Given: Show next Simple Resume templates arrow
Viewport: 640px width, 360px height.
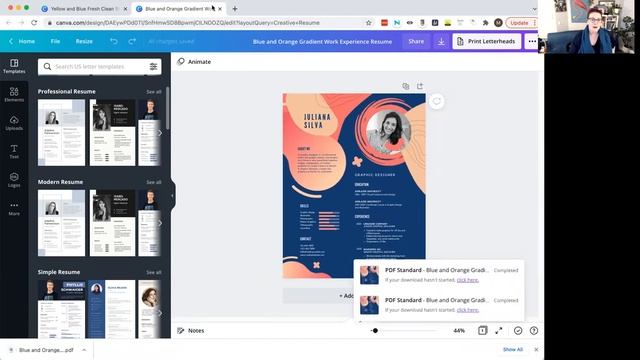Looking at the screenshot, I should [x=160, y=313].
